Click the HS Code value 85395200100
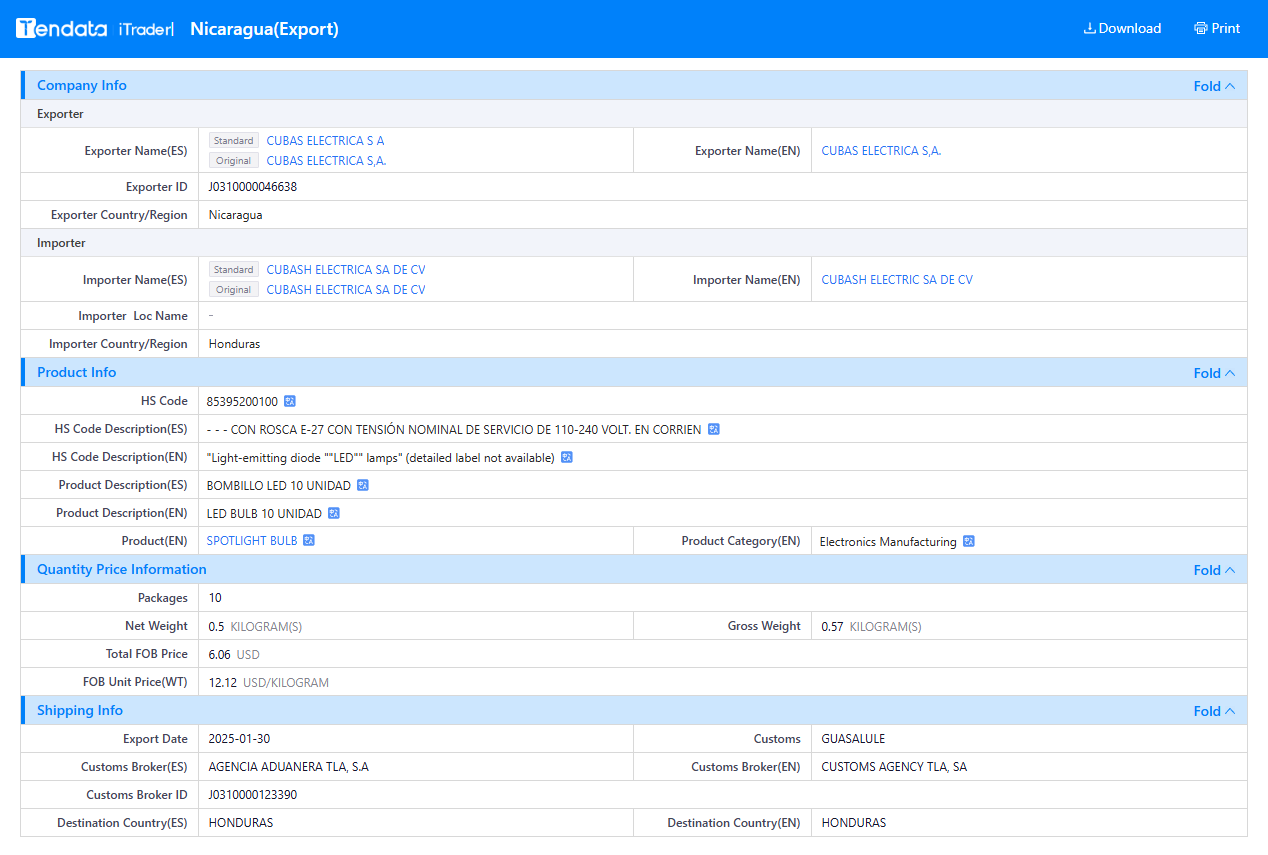This screenshot has height=855, width=1268. pyautogui.click(x=242, y=401)
